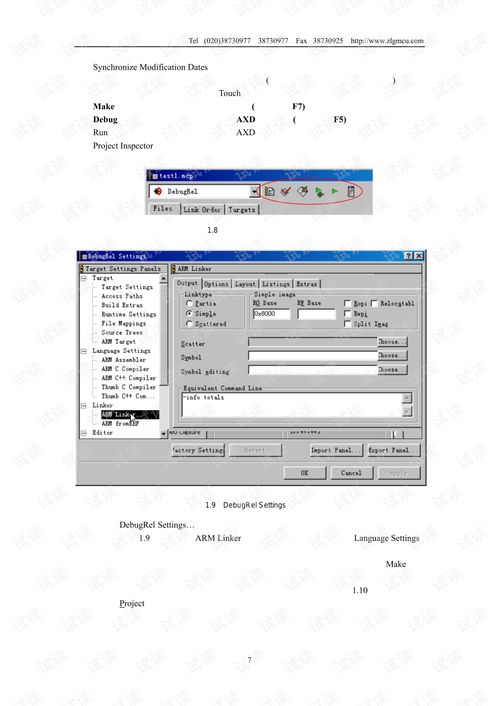Select the Partial linktype radio button

(x=189, y=303)
